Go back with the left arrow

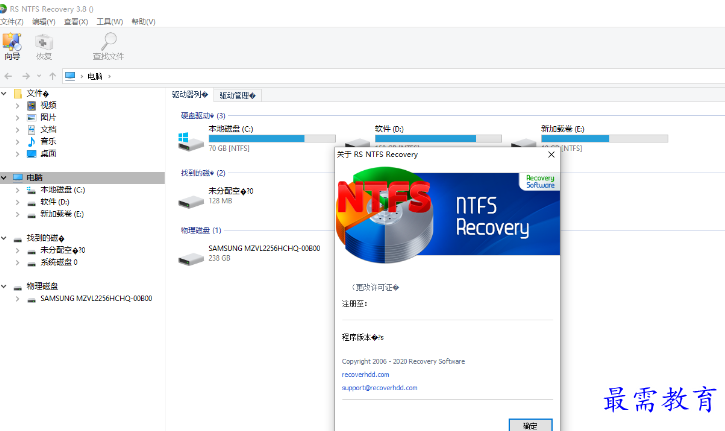click(8, 76)
